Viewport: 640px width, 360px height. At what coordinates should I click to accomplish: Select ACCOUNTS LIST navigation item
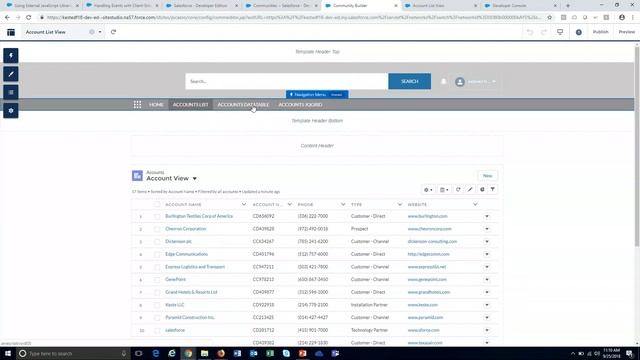[x=190, y=104]
